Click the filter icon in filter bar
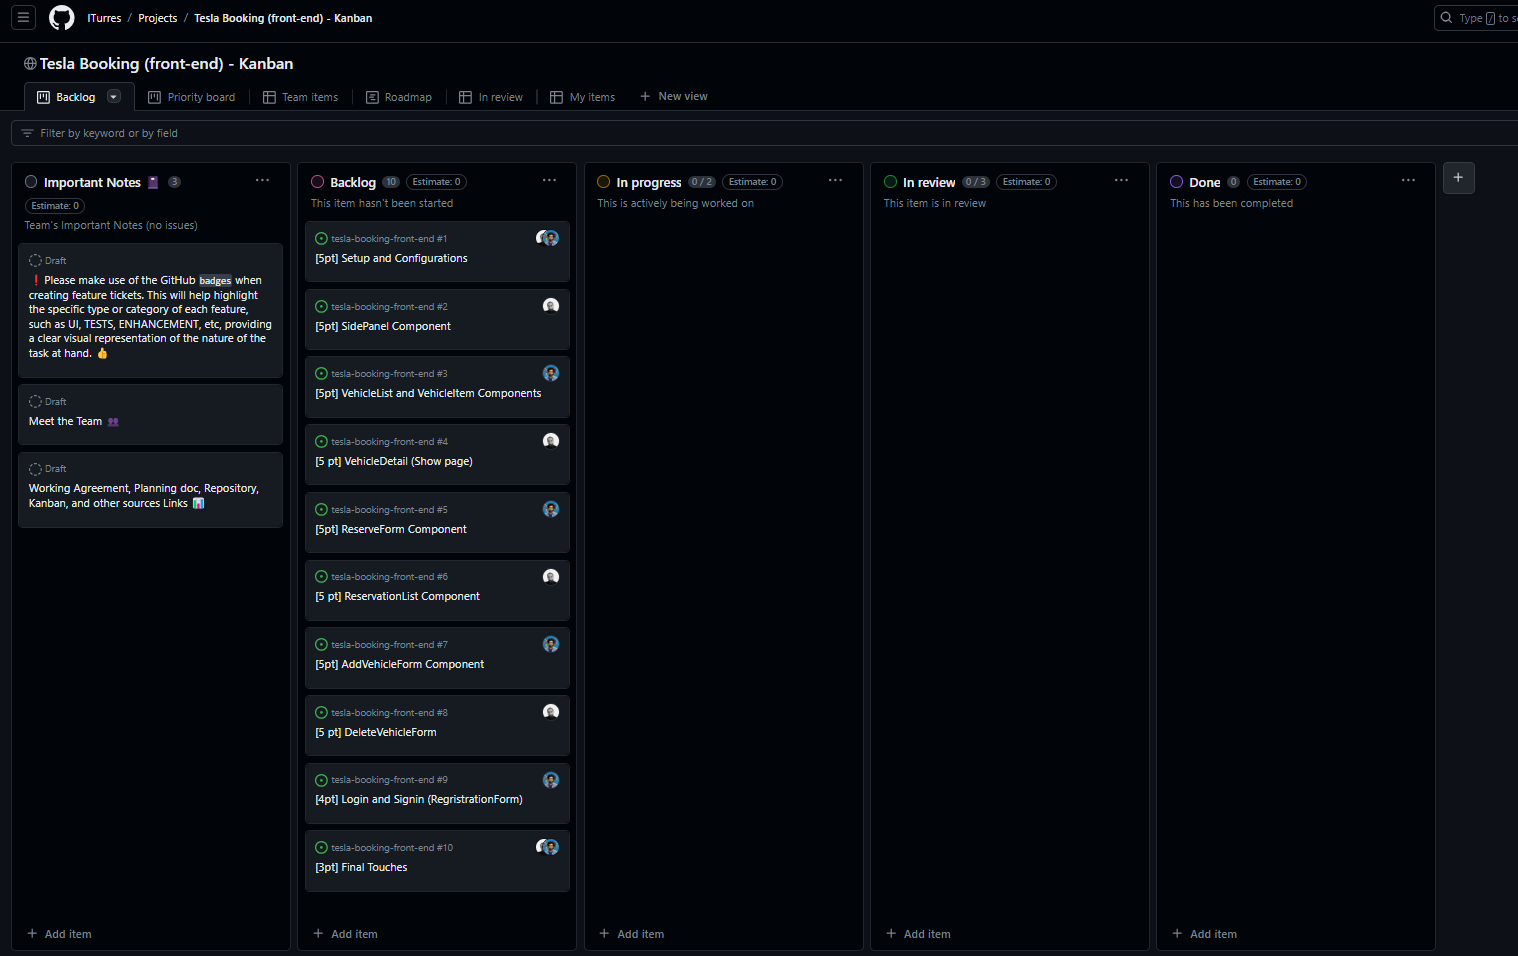The height and width of the screenshot is (956, 1518). (x=27, y=133)
